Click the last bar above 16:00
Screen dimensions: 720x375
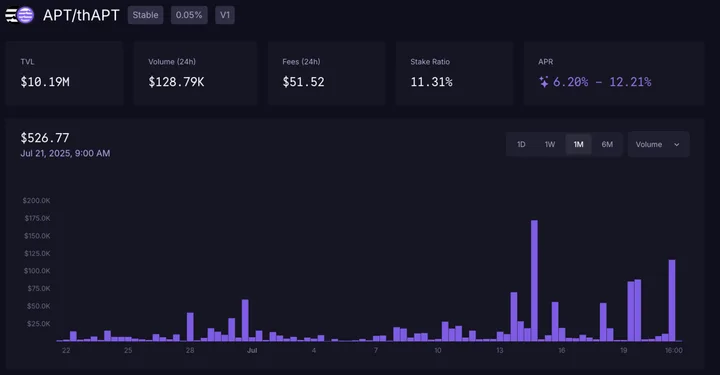tap(672, 300)
